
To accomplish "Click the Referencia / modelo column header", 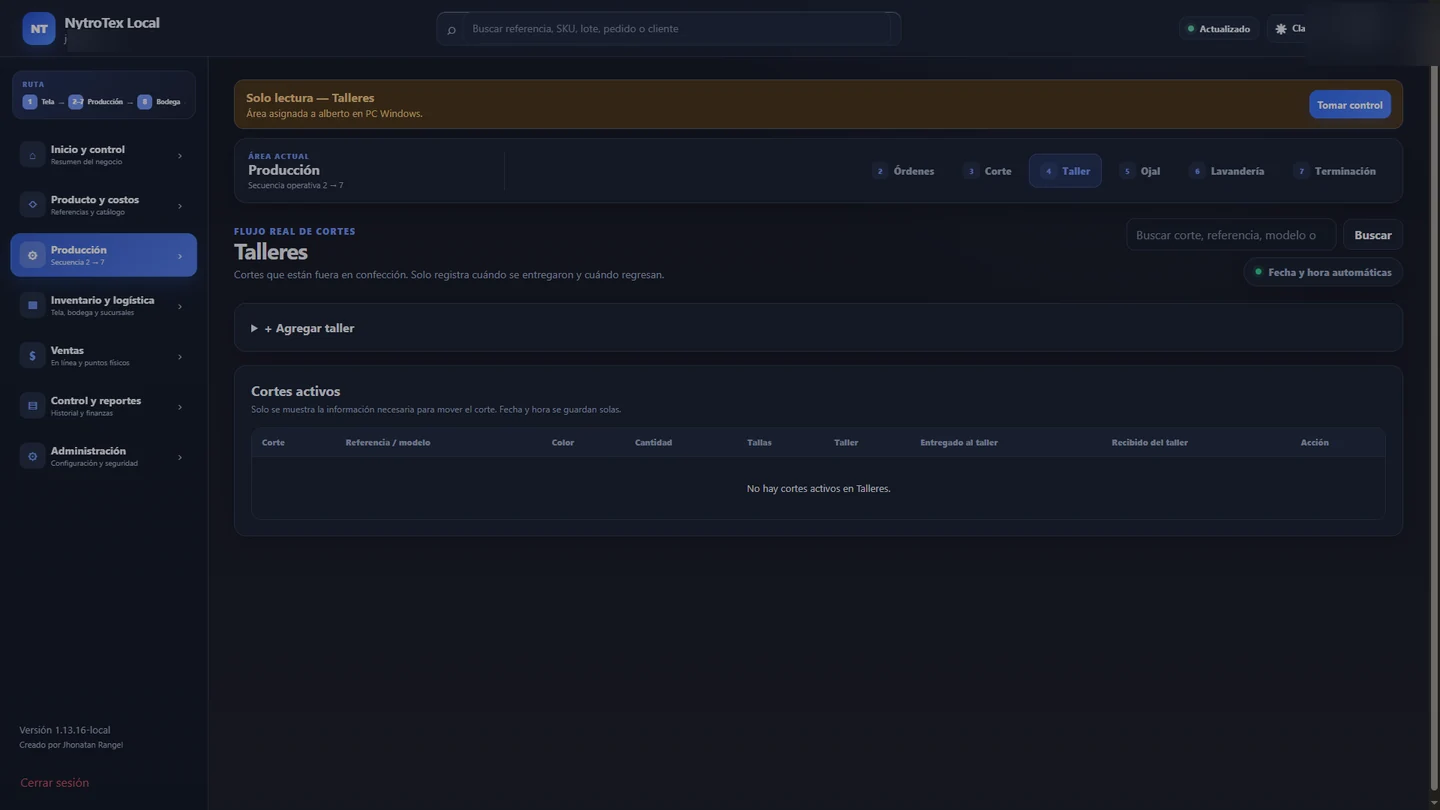I will pos(388,442).
